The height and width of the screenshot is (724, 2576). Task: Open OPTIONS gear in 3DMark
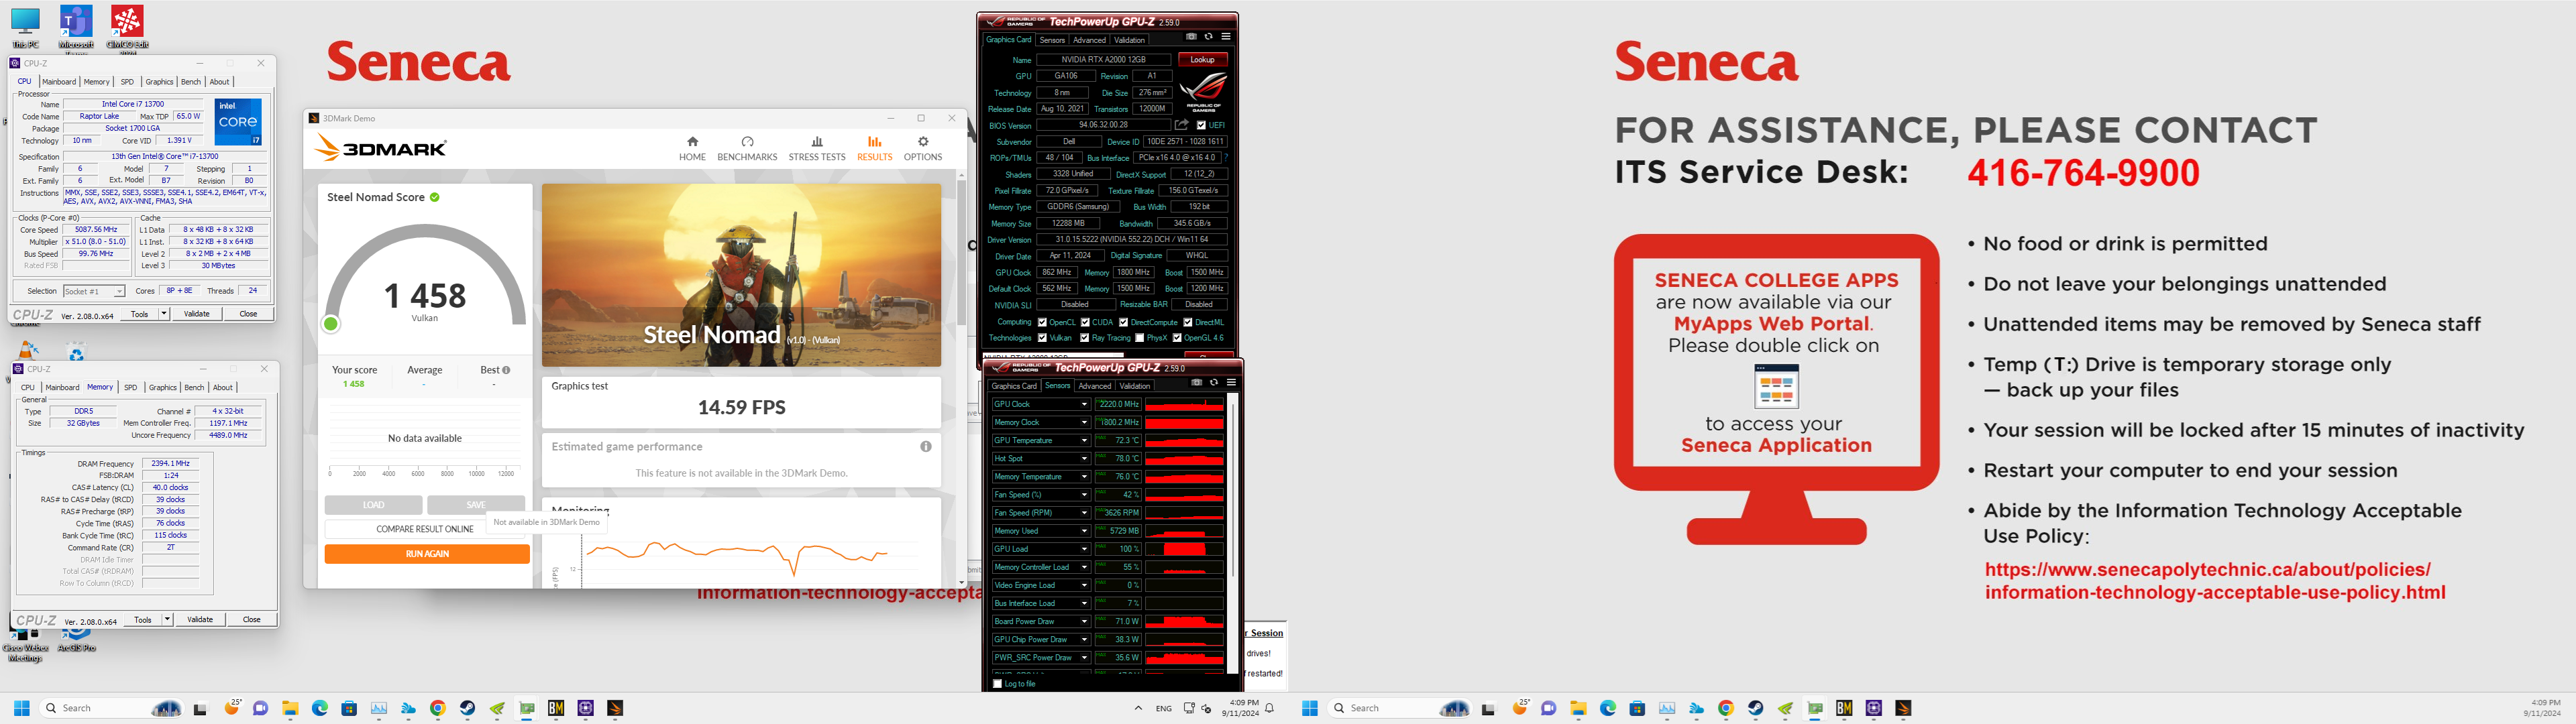tap(922, 148)
